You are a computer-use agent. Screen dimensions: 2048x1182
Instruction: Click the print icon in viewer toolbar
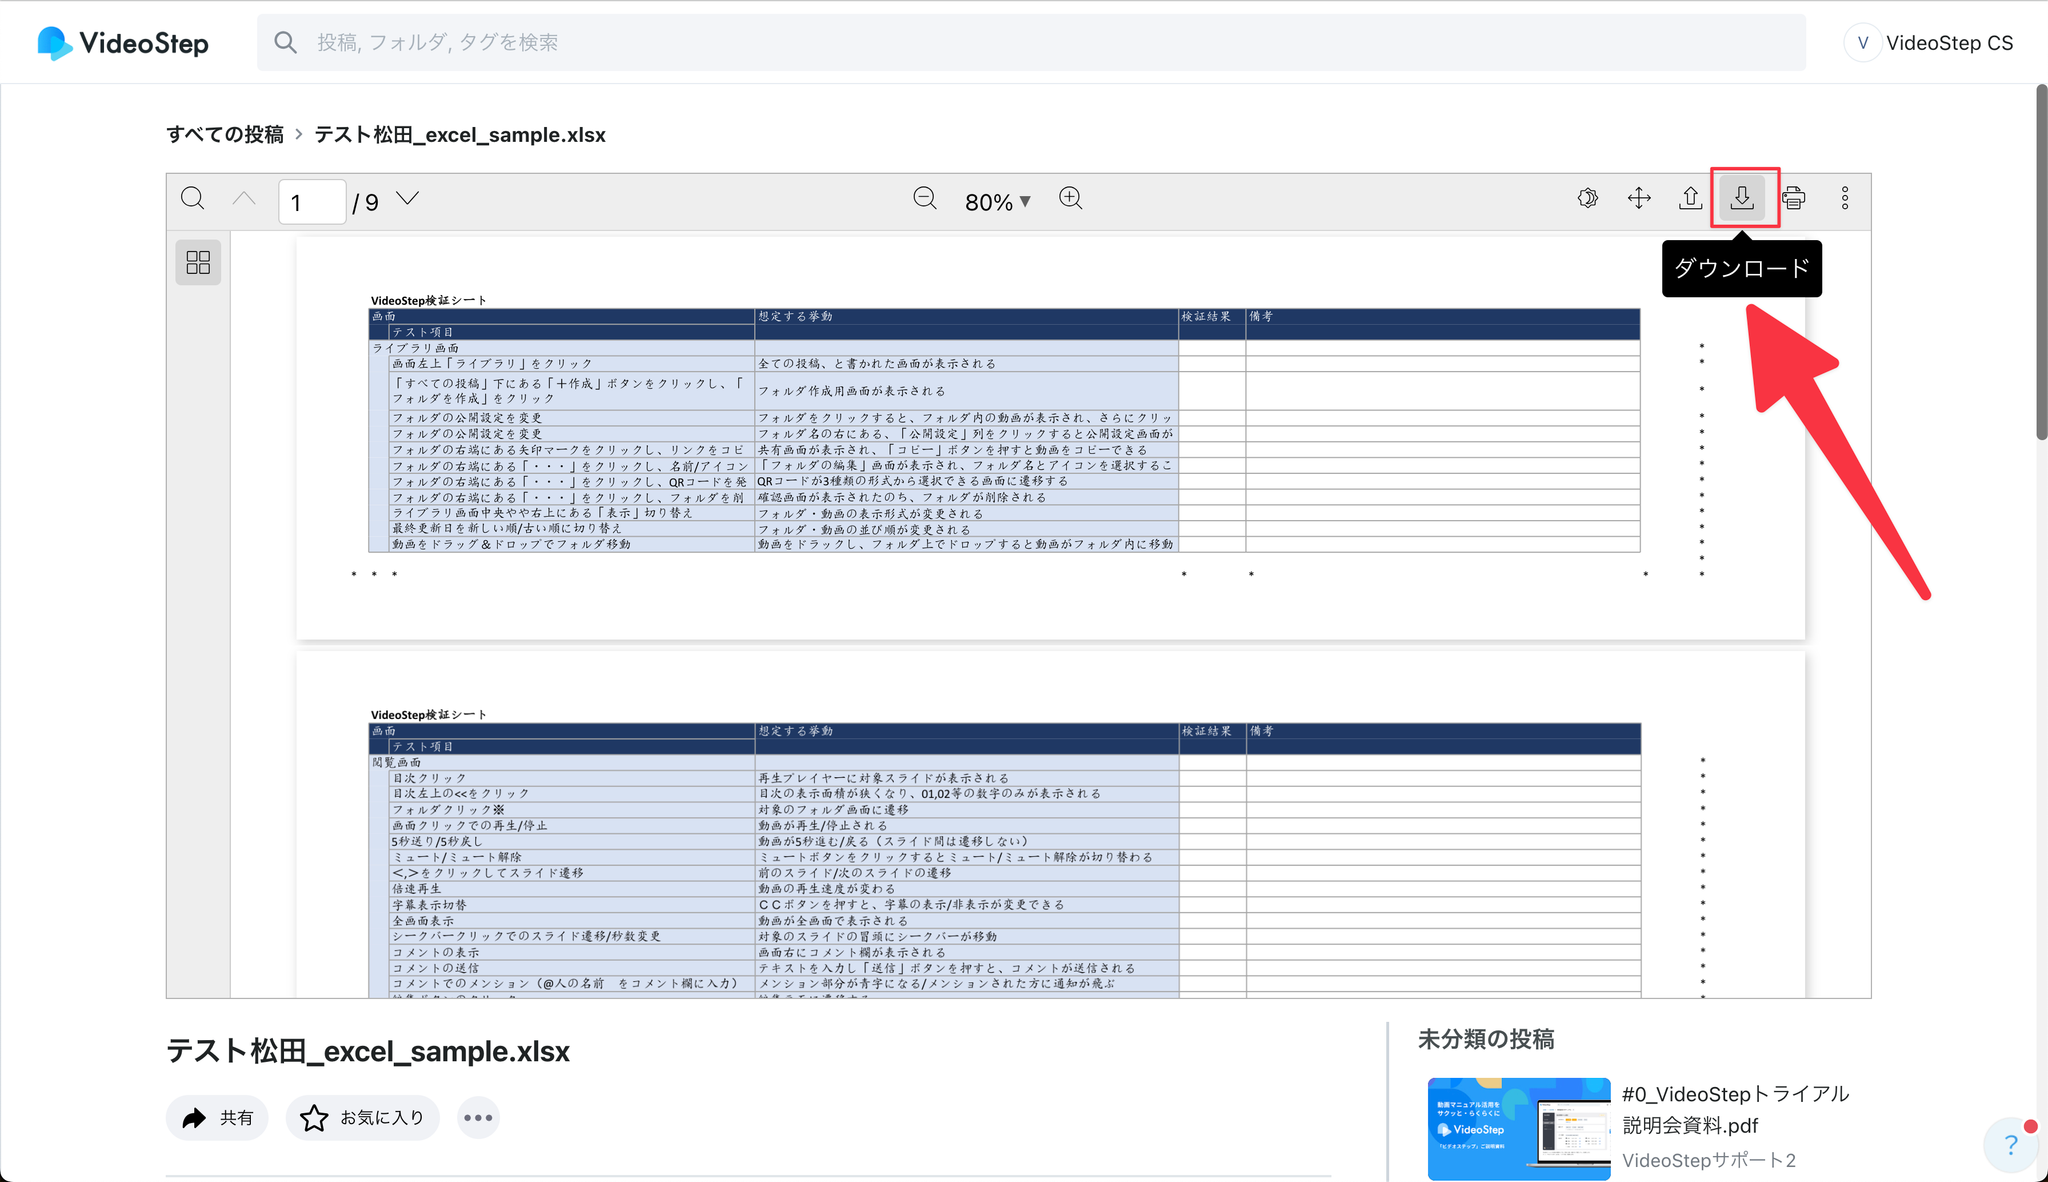[x=1794, y=199]
